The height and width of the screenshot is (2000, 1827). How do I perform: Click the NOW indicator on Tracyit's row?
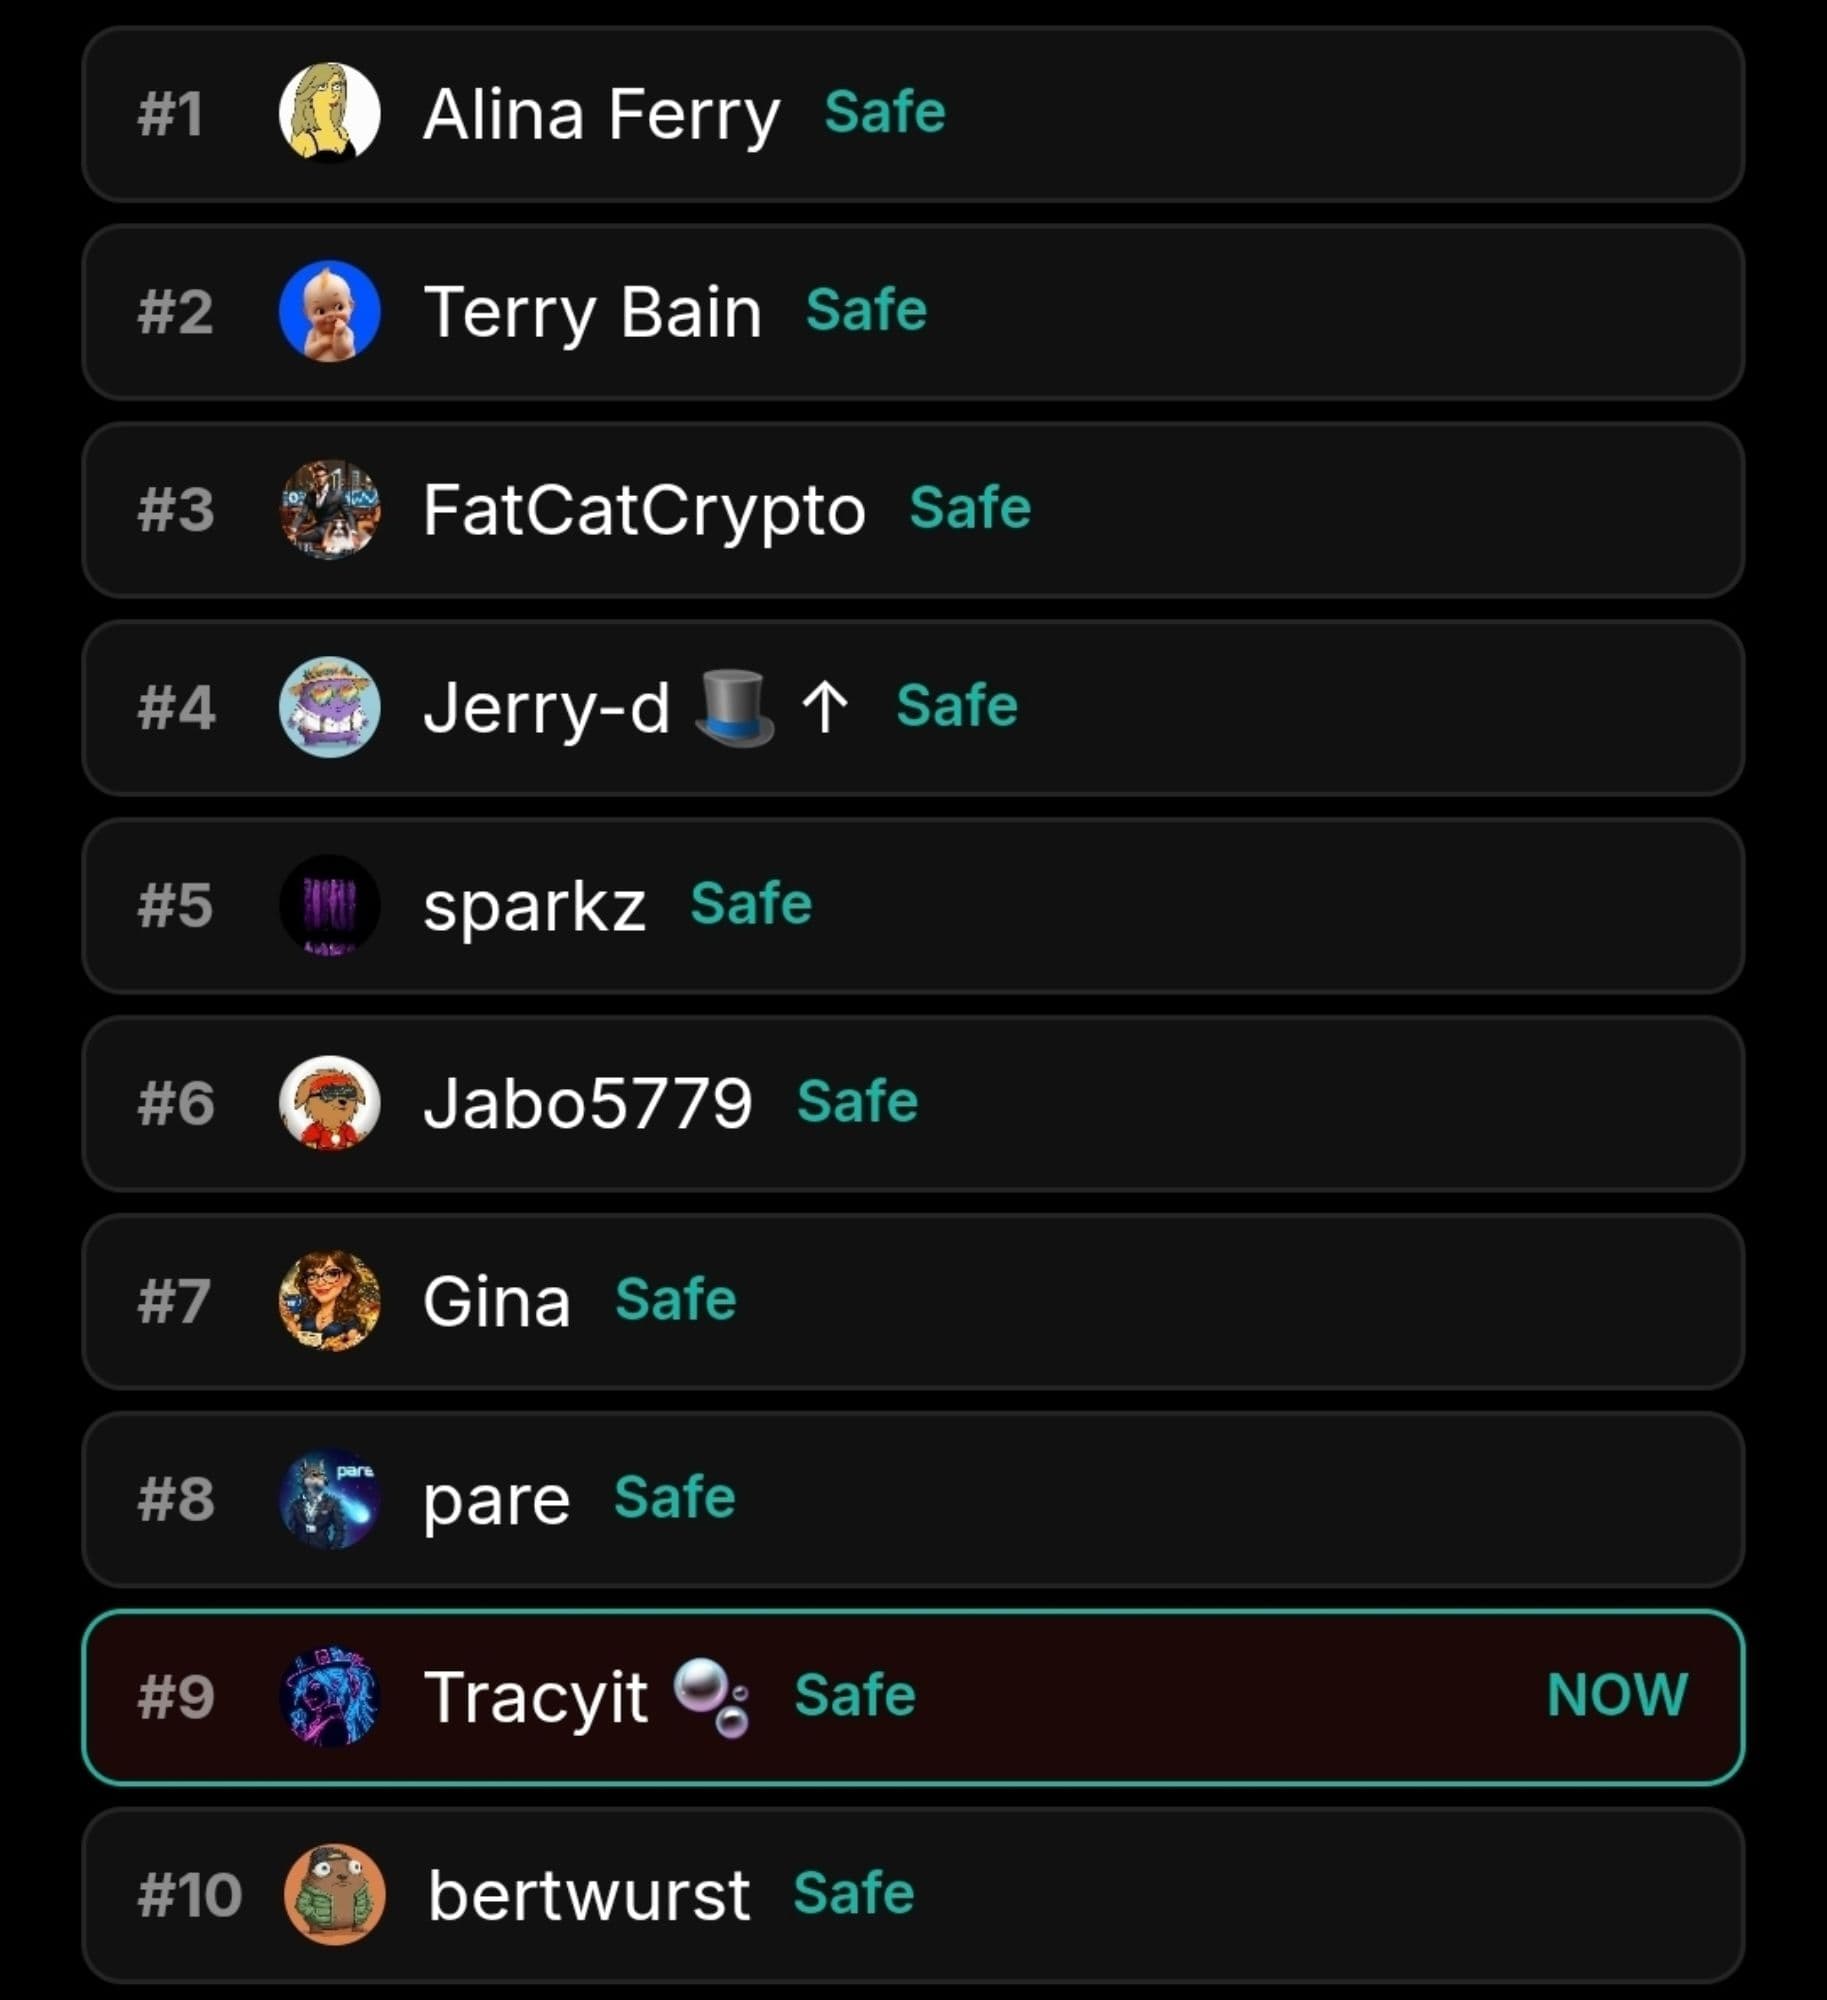coord(1617,1695)
